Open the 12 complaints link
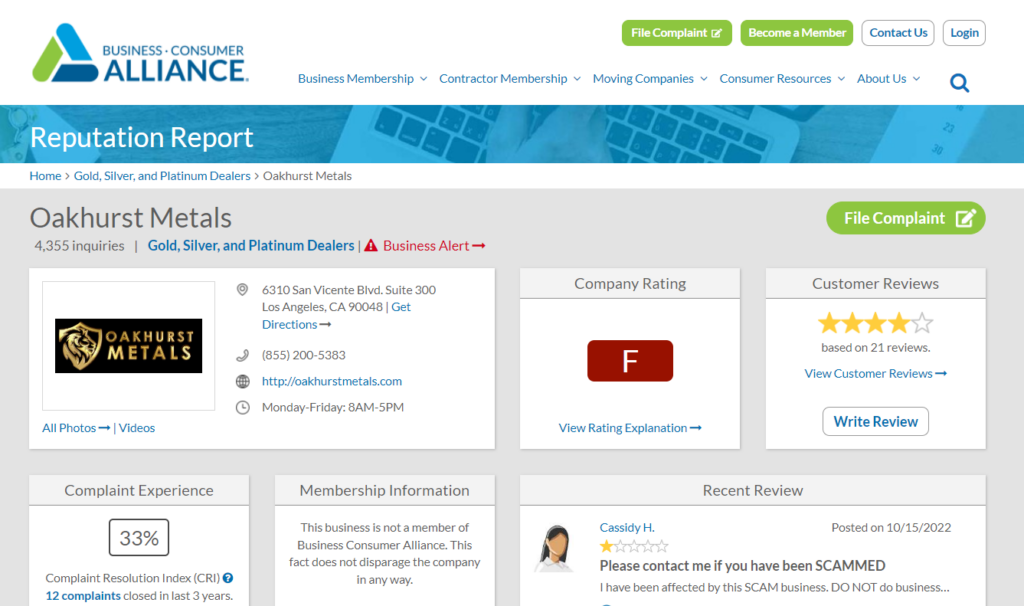Image resolution: width=1024 pixels, height=606 pixels. tap(83, 596)
